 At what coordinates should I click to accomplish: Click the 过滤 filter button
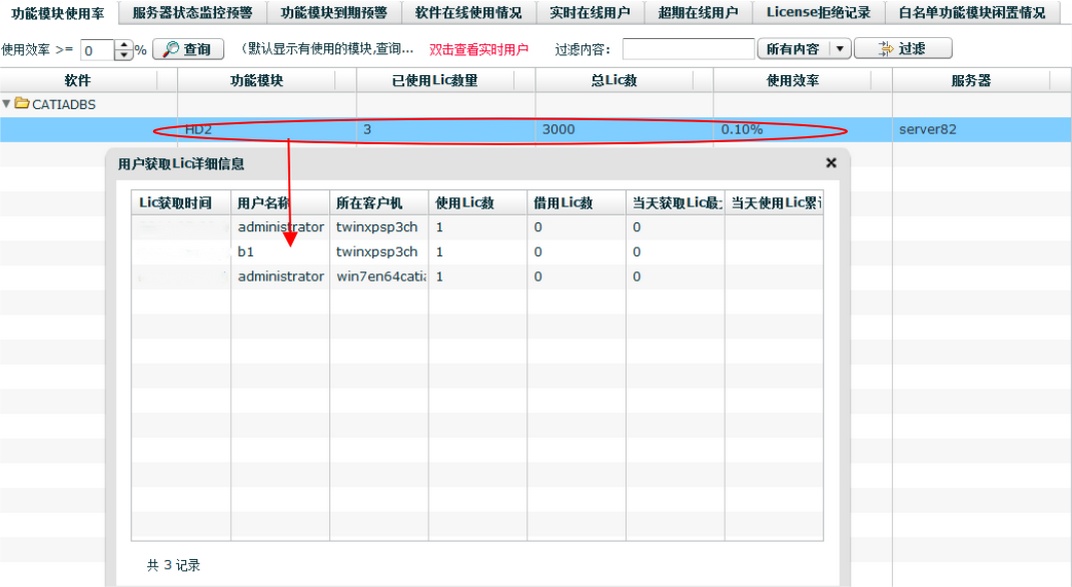[x=902, y=49]
